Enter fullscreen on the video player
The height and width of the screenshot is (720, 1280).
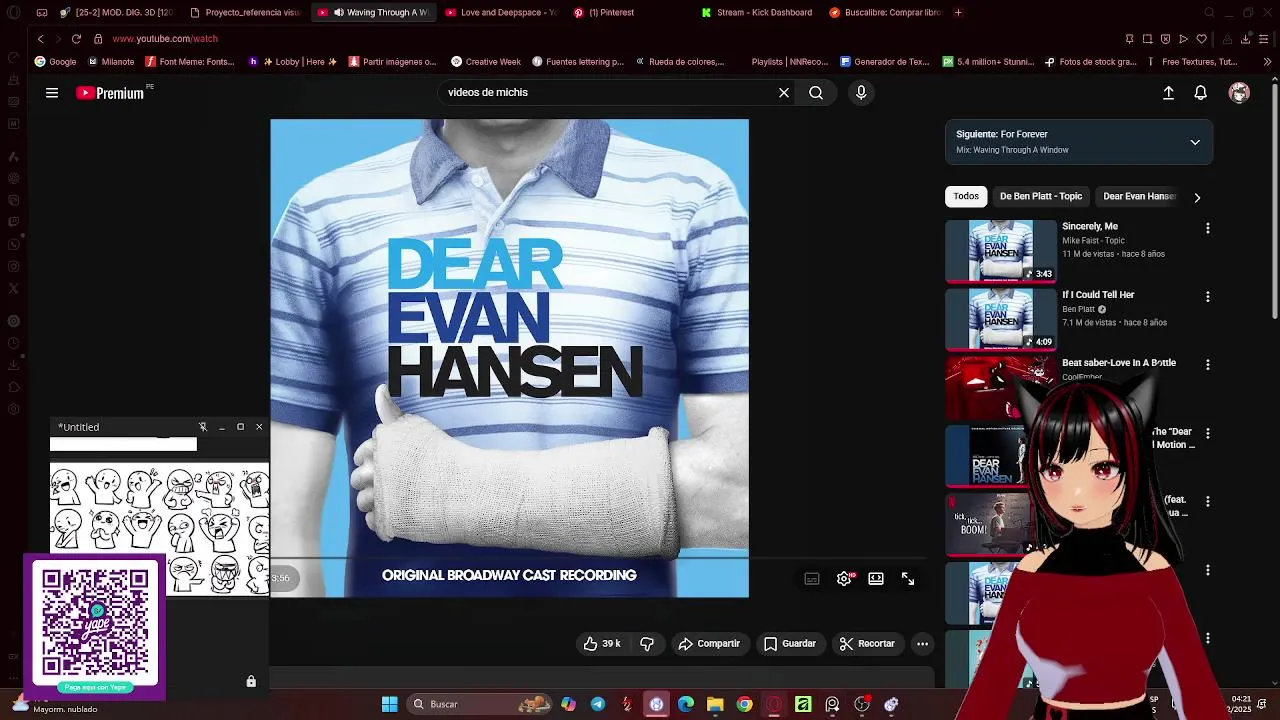tap(908, 578)
